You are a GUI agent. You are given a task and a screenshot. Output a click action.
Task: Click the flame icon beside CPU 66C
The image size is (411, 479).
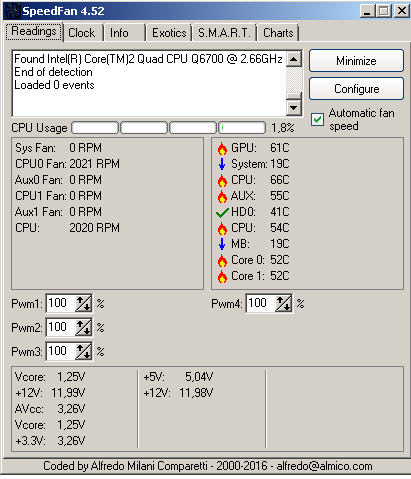tap(222, 180)
